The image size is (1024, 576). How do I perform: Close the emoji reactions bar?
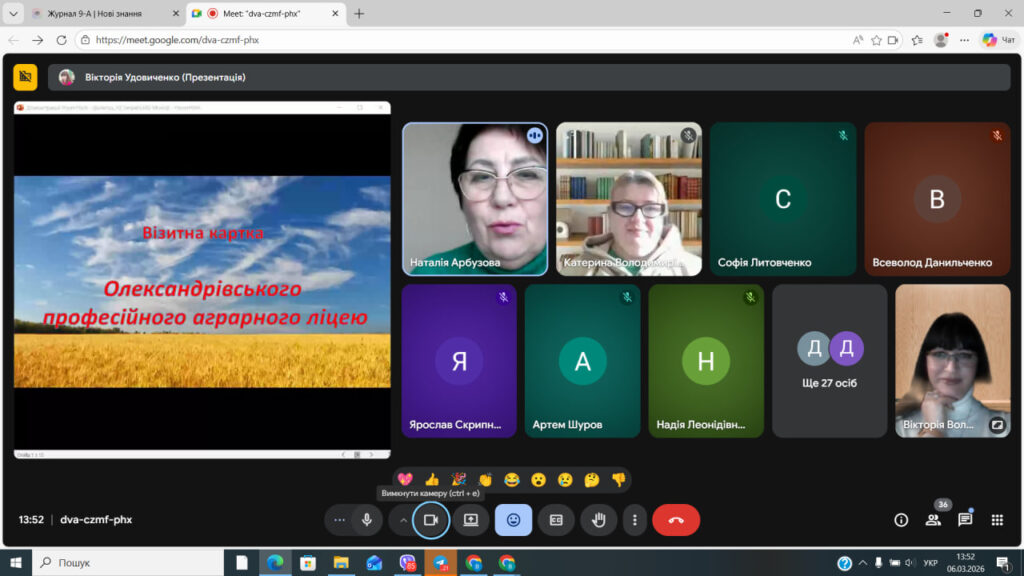pyautogui.click(x=513, y=520)
